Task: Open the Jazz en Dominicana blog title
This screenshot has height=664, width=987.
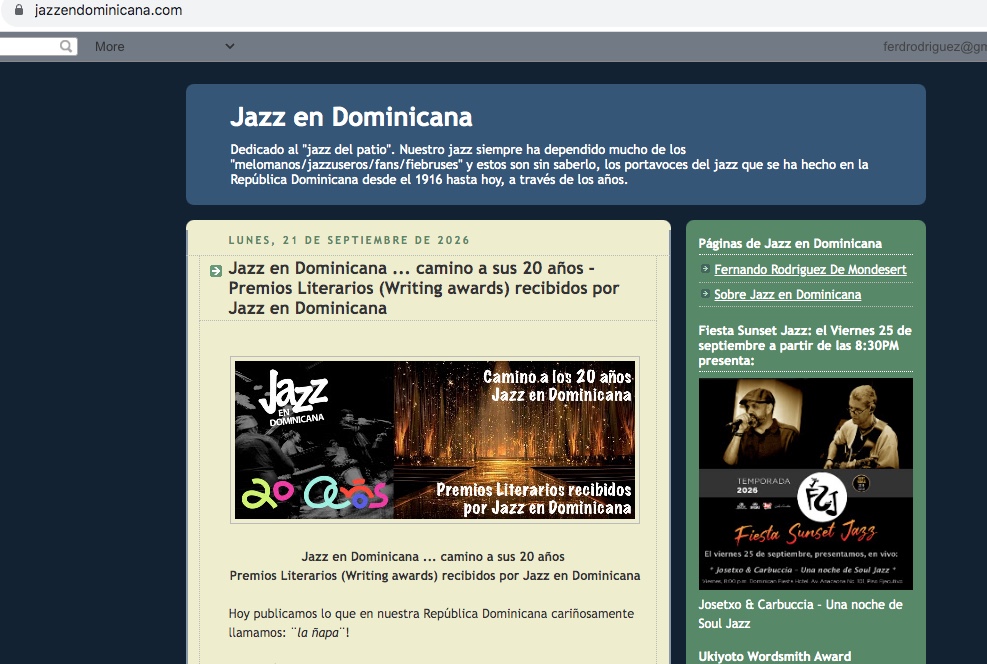Action: [x=351, y=117]
